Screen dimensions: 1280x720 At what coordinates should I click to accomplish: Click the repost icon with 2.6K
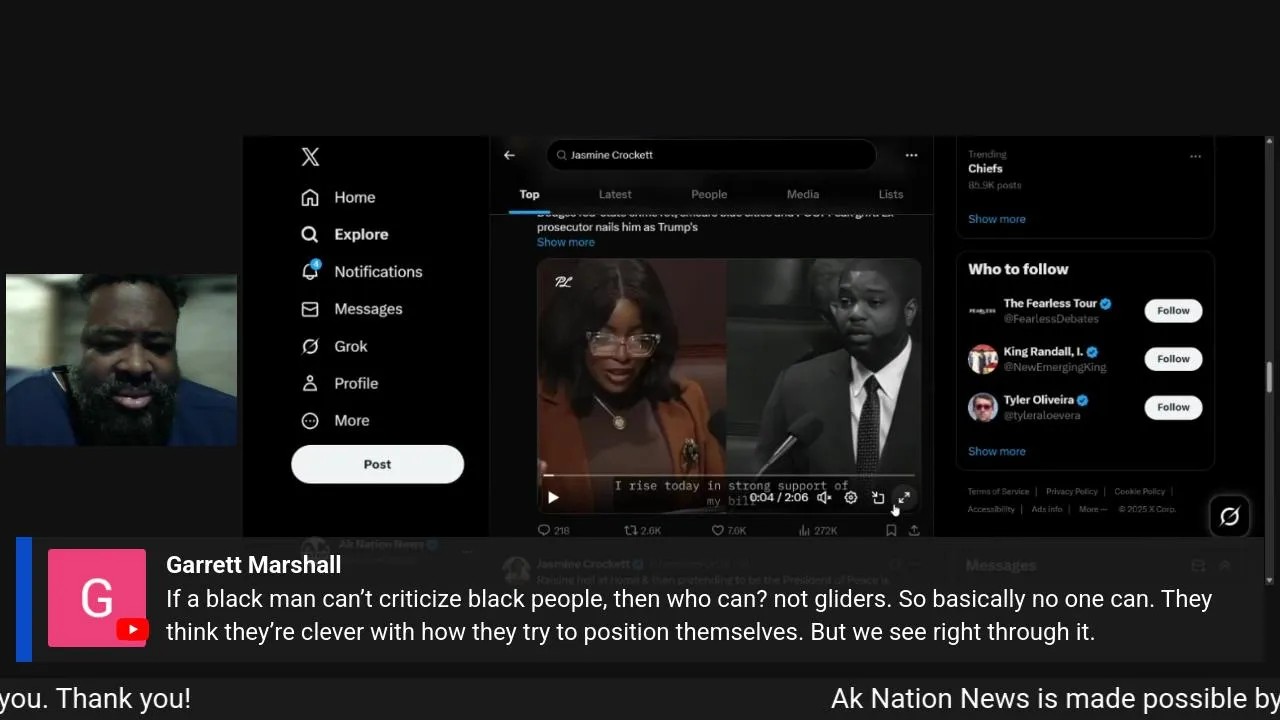tap(643, 530)
